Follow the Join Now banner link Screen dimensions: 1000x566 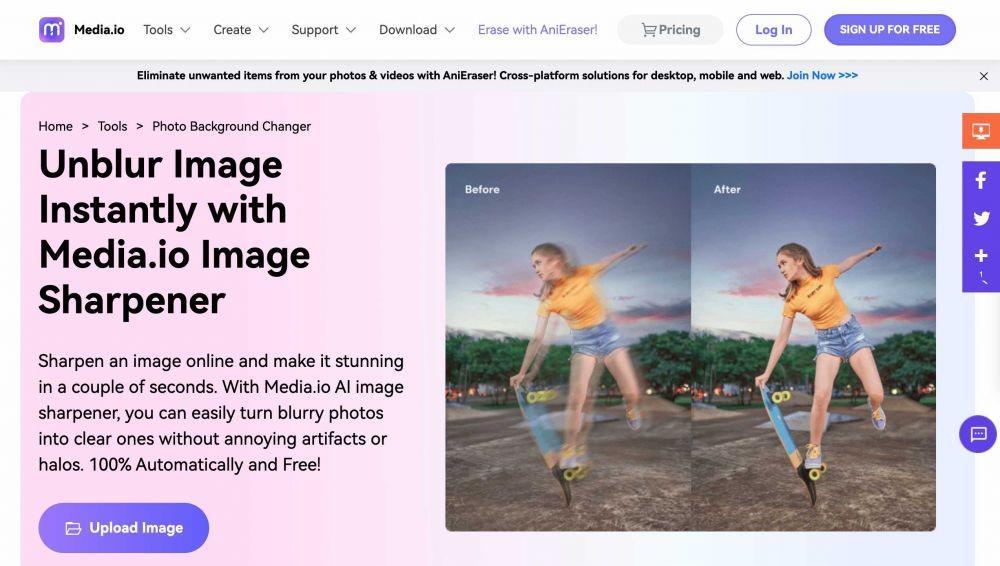click(x=822, y=75)
